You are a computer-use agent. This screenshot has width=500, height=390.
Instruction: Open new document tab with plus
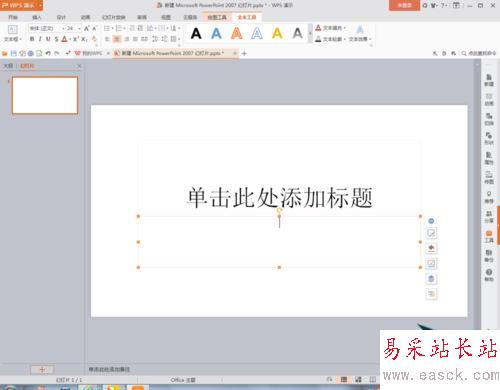point(244,53)
